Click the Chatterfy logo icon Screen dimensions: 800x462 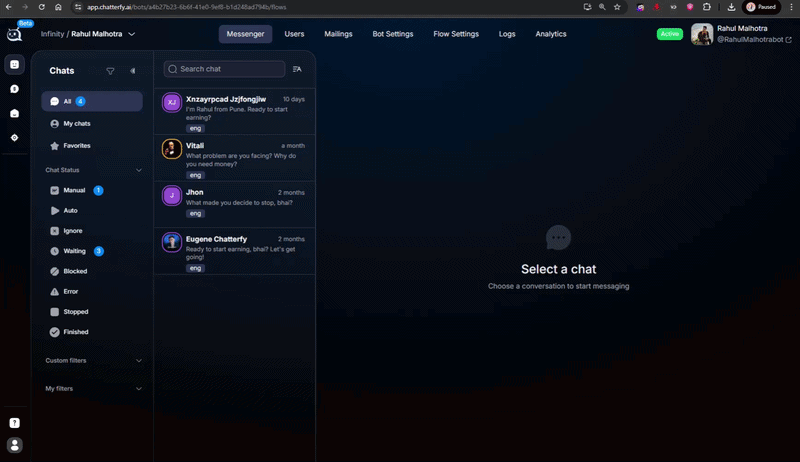[14, 34]
